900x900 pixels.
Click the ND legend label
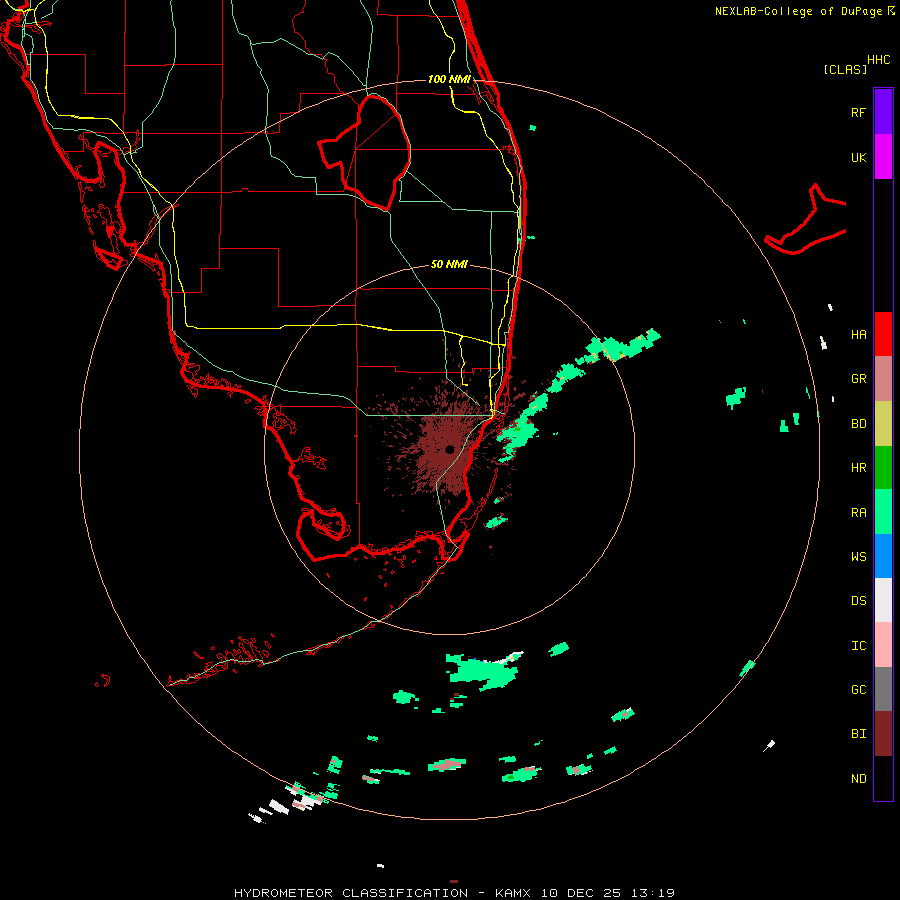click(x=858, y=779)
